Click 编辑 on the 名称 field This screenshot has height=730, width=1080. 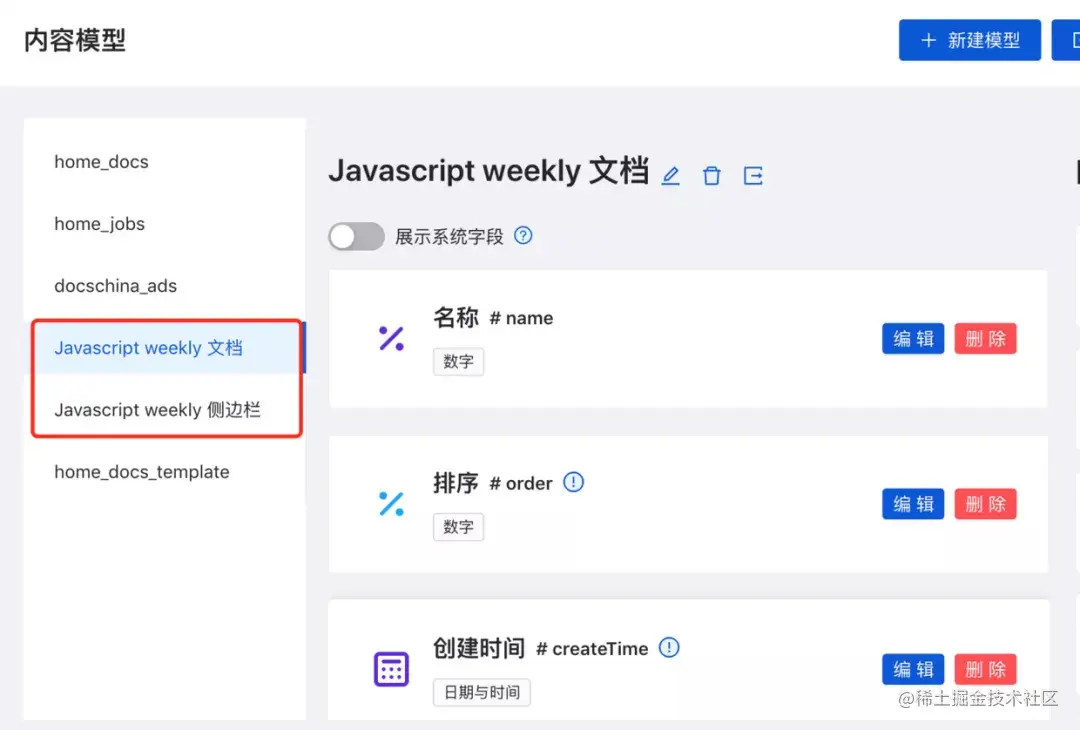tap(912, 338)
